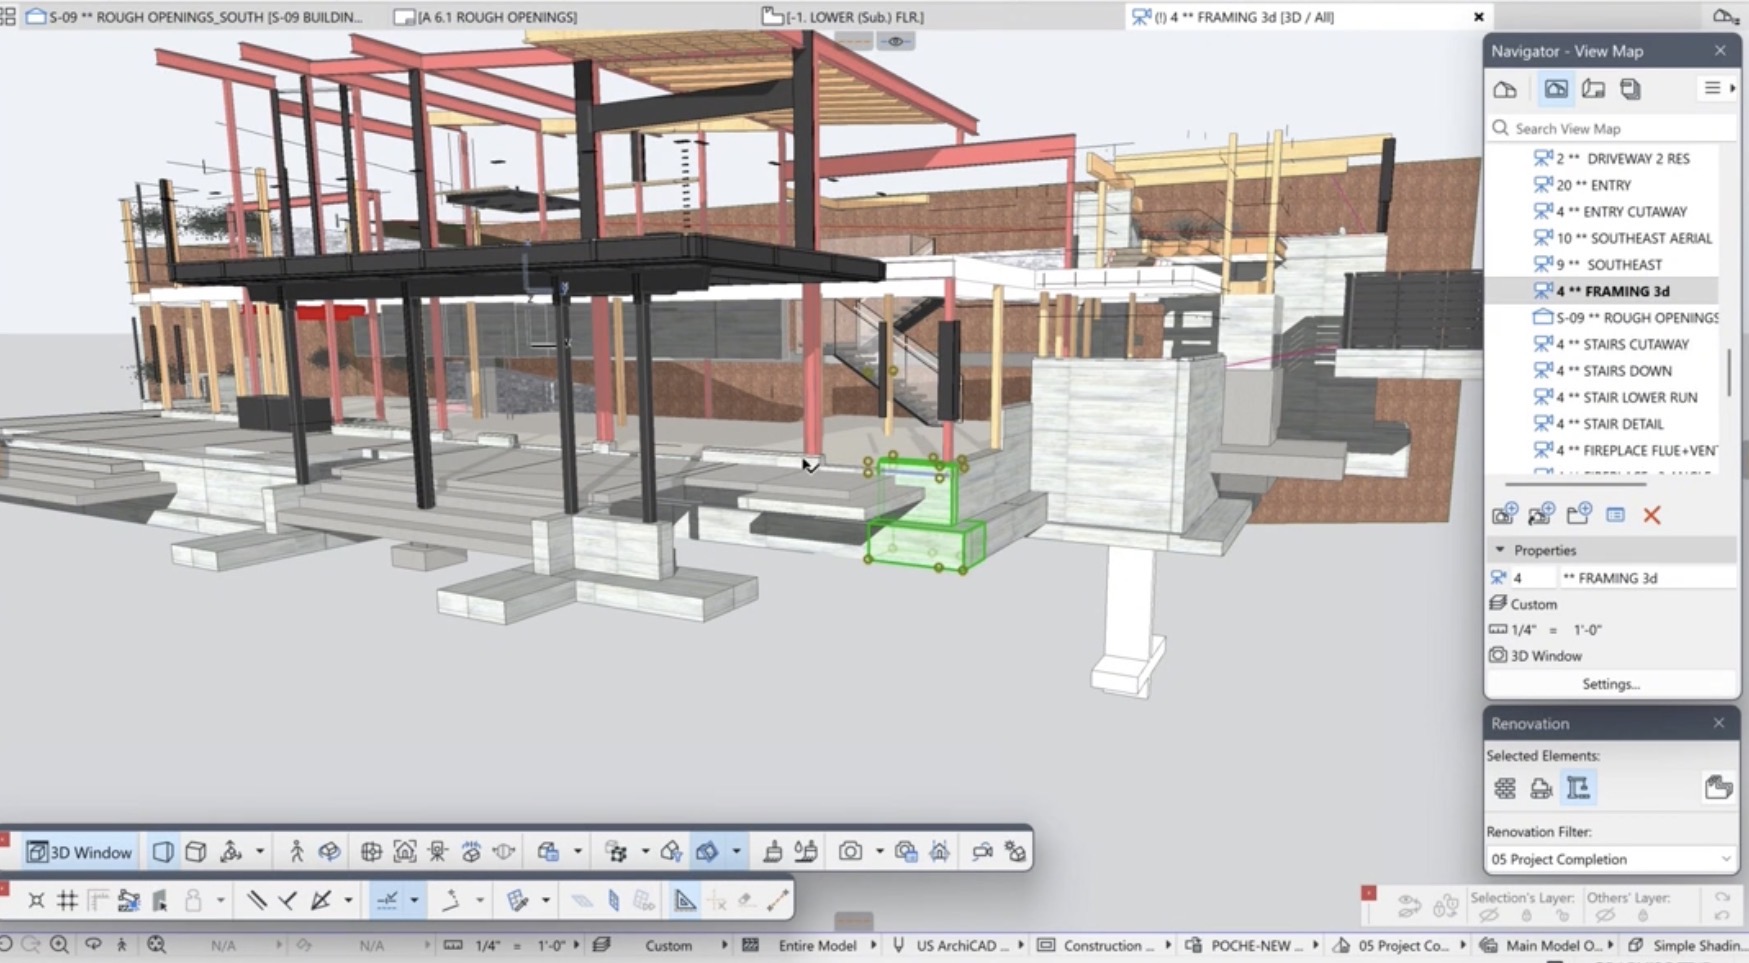This screenshot has width=1749, height=963.
Task: Switch to Layout Book navigator icon
Action: [x=1593, y=89]
